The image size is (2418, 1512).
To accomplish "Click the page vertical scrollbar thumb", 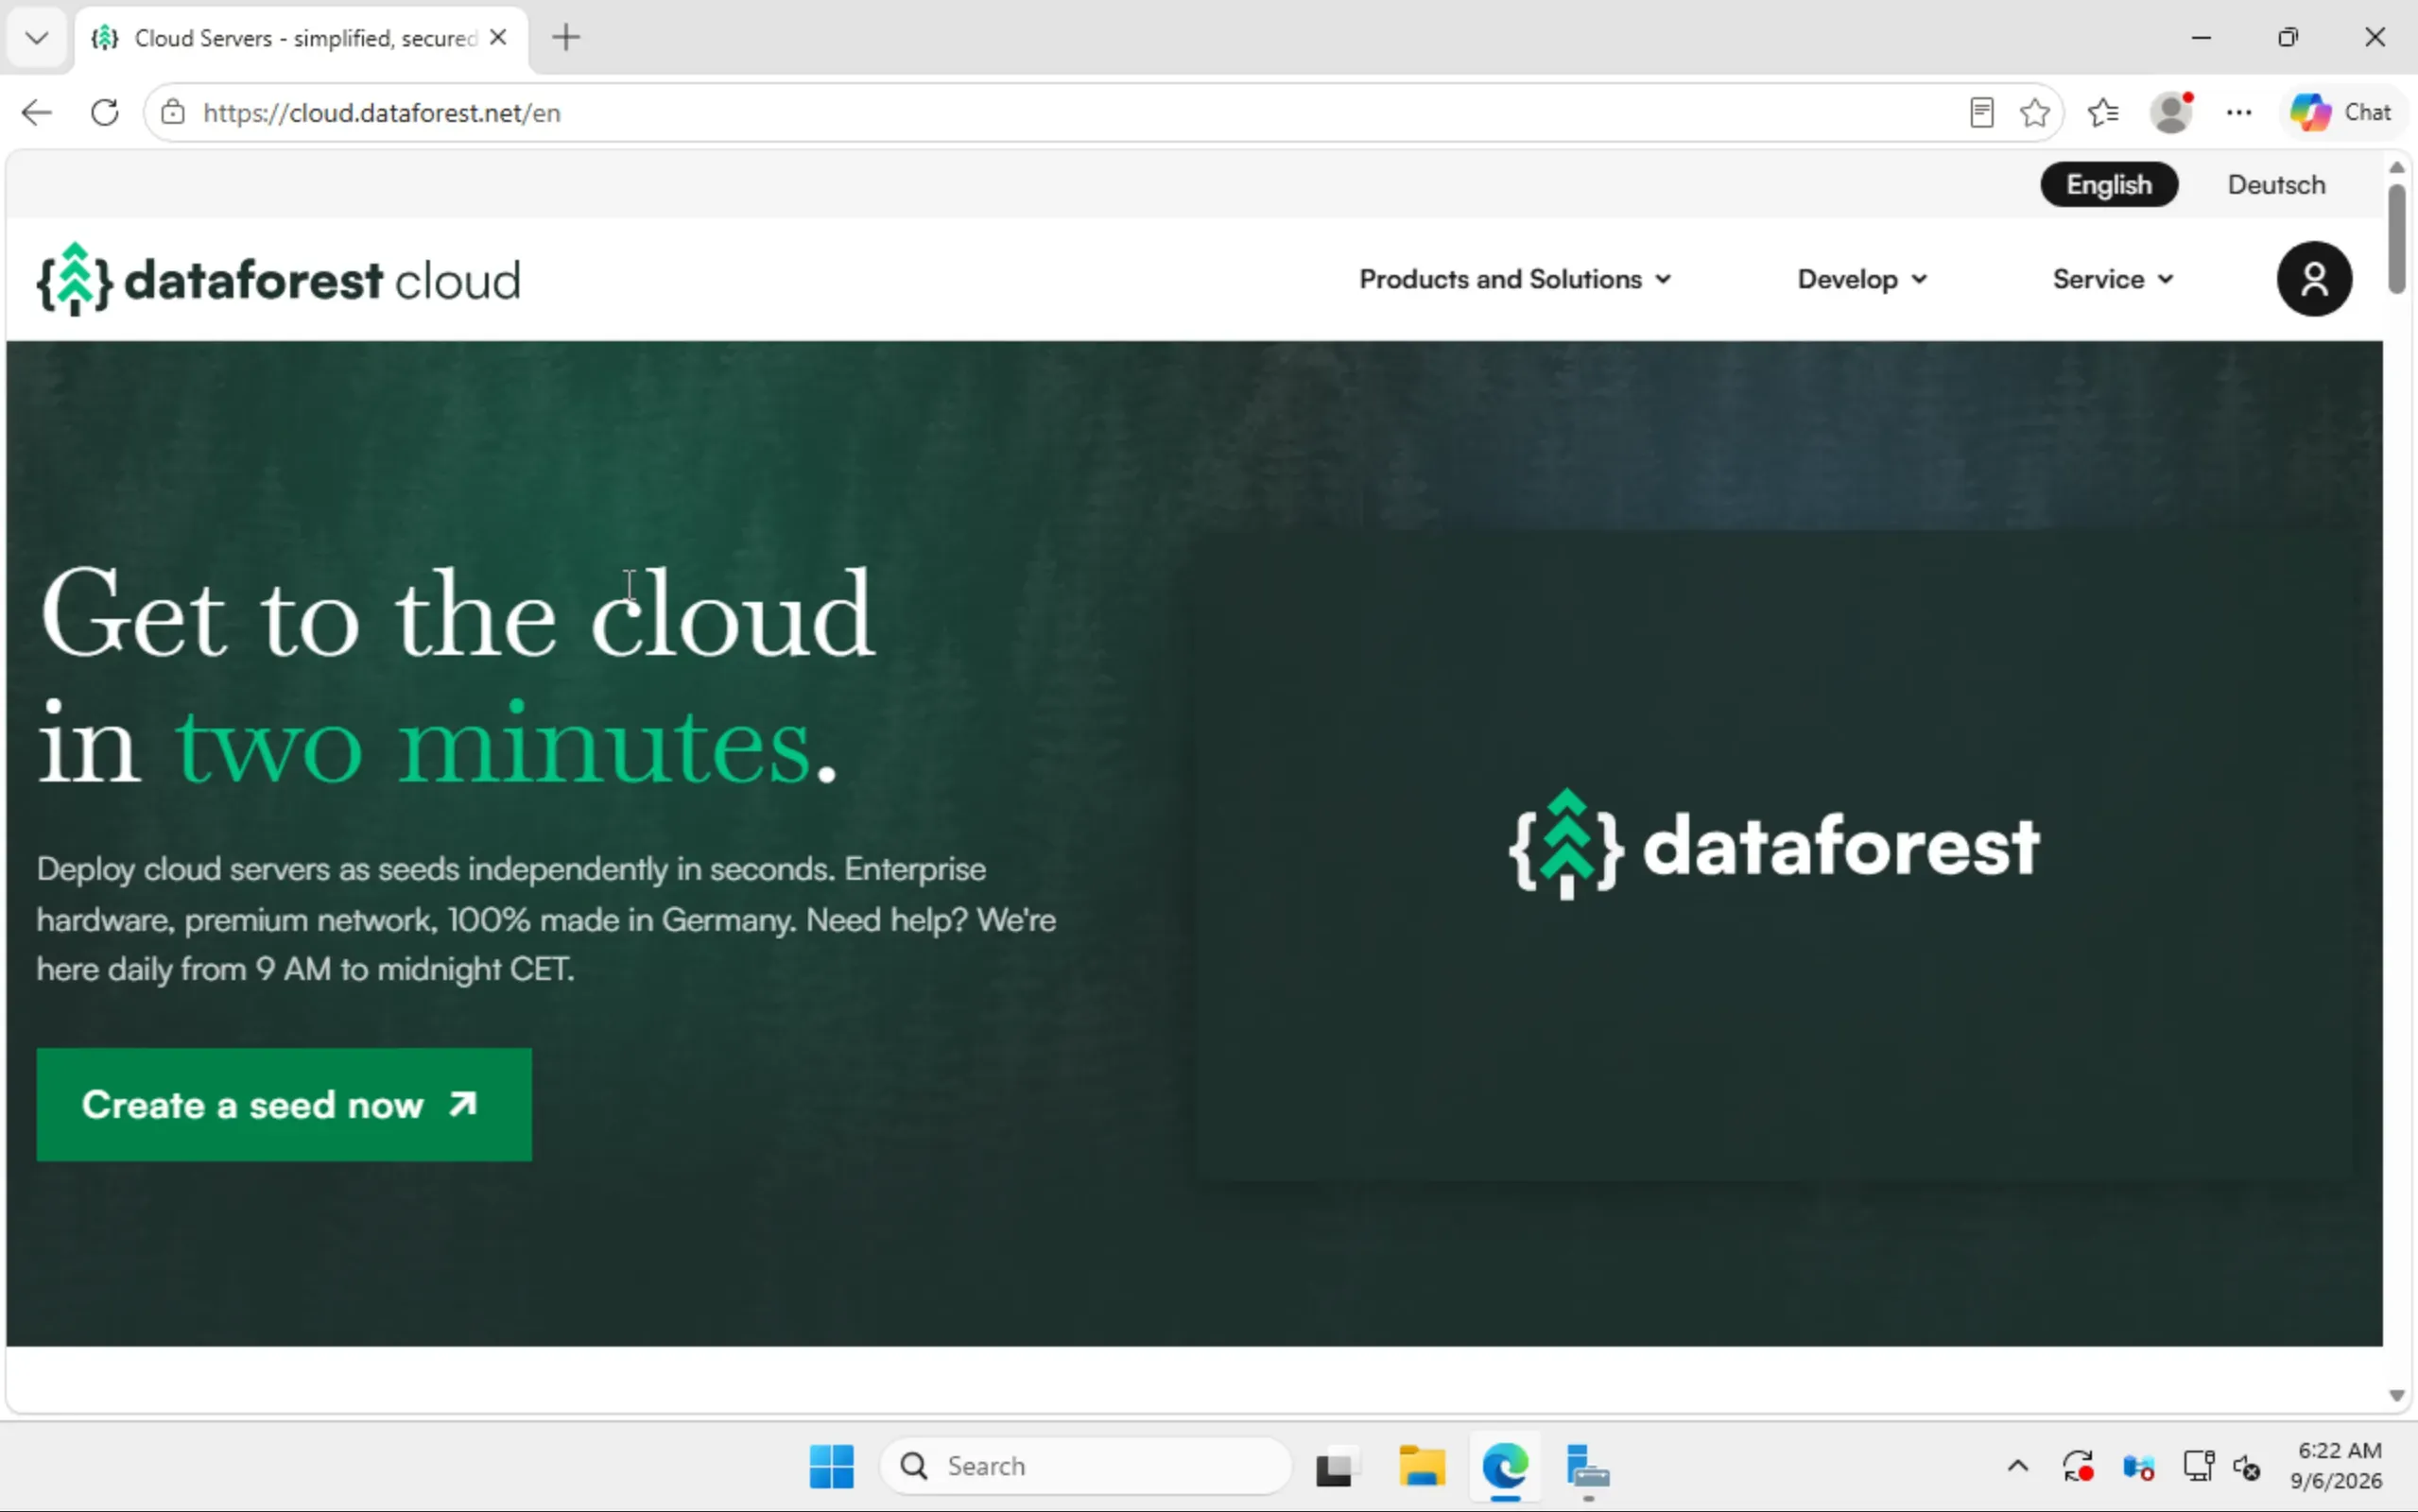I will (x=2396, y=238).
